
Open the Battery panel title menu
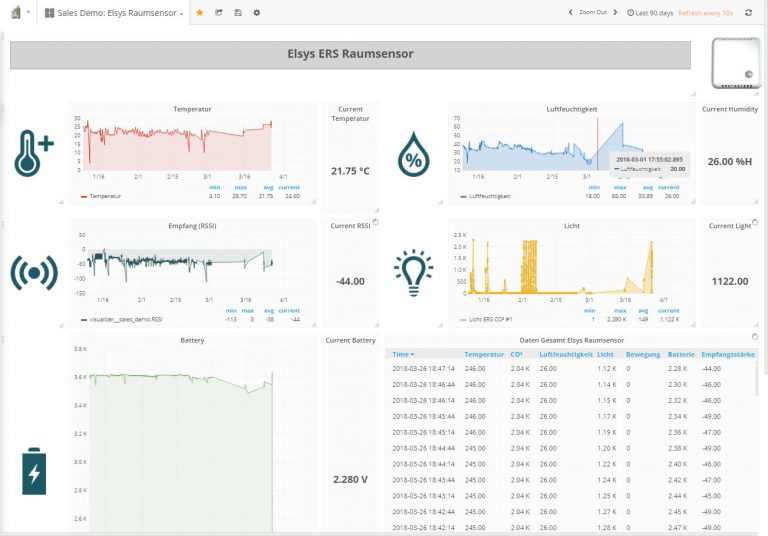point(192,340)
